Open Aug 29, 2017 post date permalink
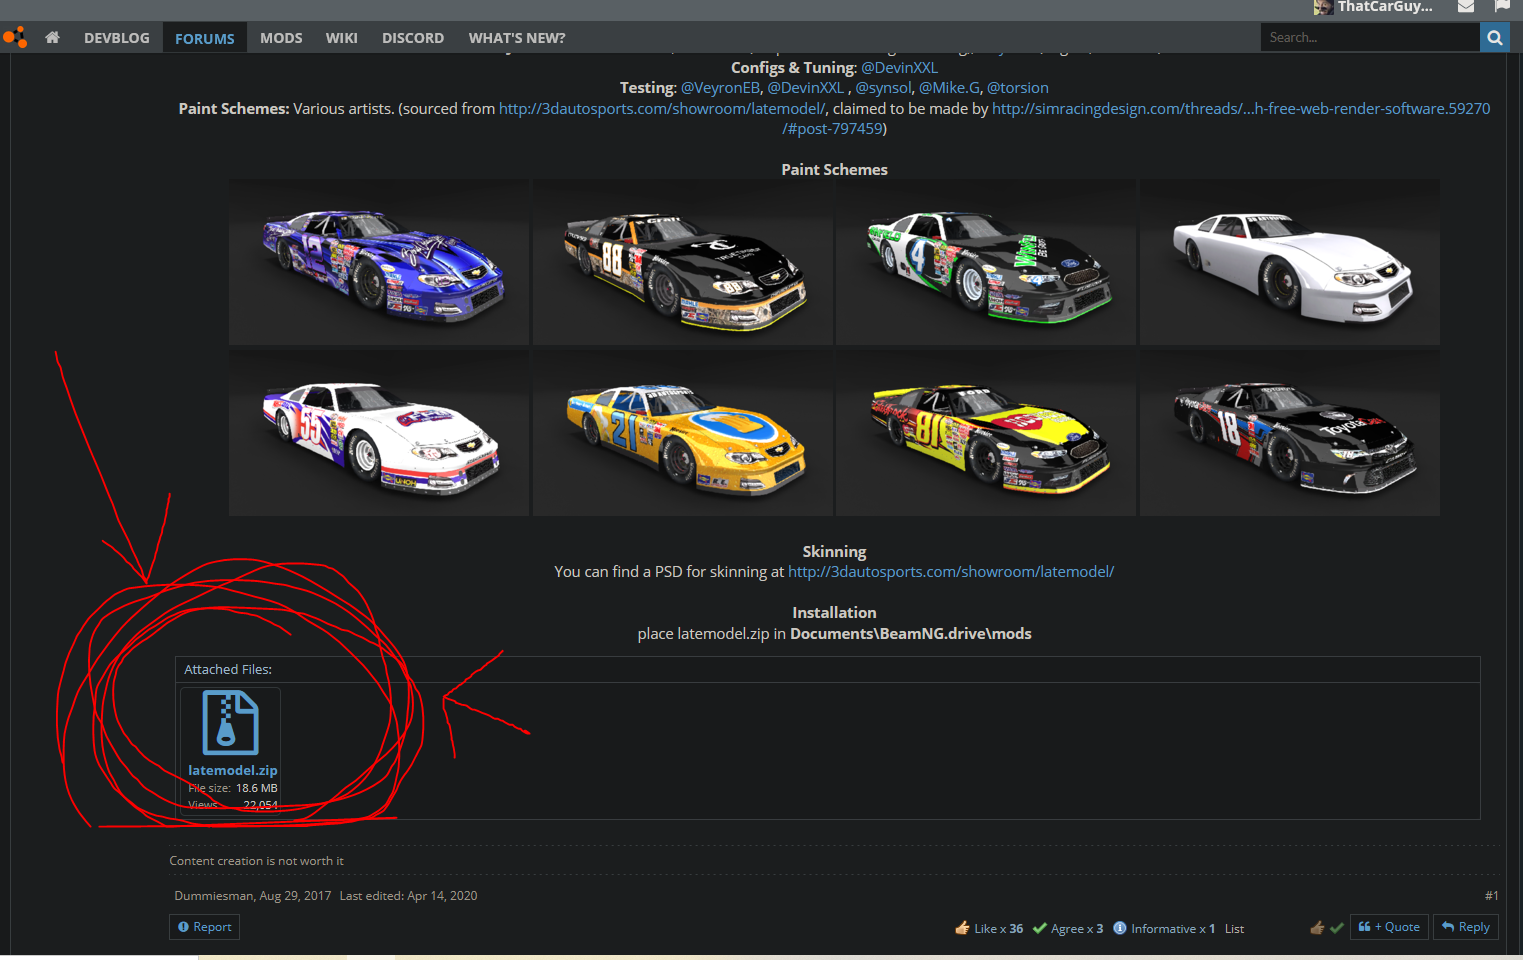 tap(295, 895)
